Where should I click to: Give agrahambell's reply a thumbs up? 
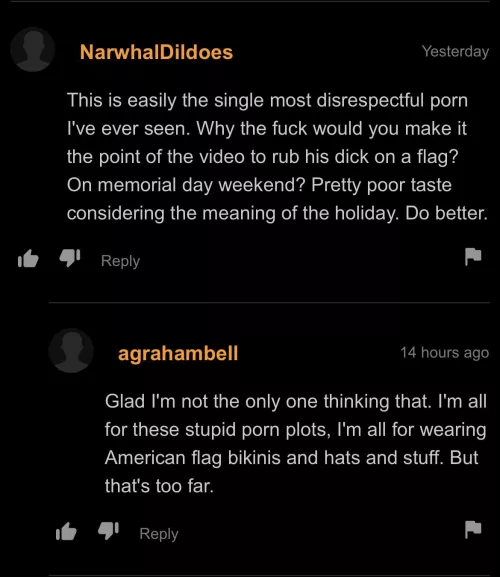[66, 532]
